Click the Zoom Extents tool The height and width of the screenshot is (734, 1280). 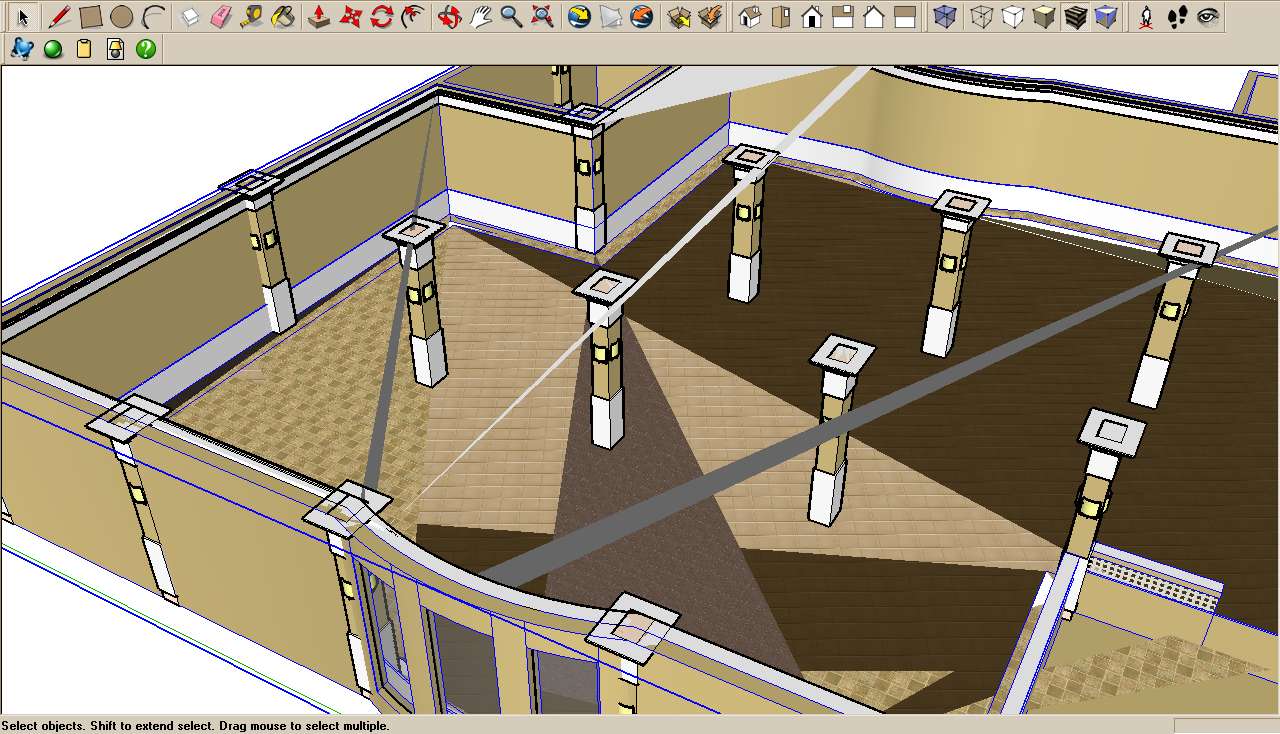542,17
